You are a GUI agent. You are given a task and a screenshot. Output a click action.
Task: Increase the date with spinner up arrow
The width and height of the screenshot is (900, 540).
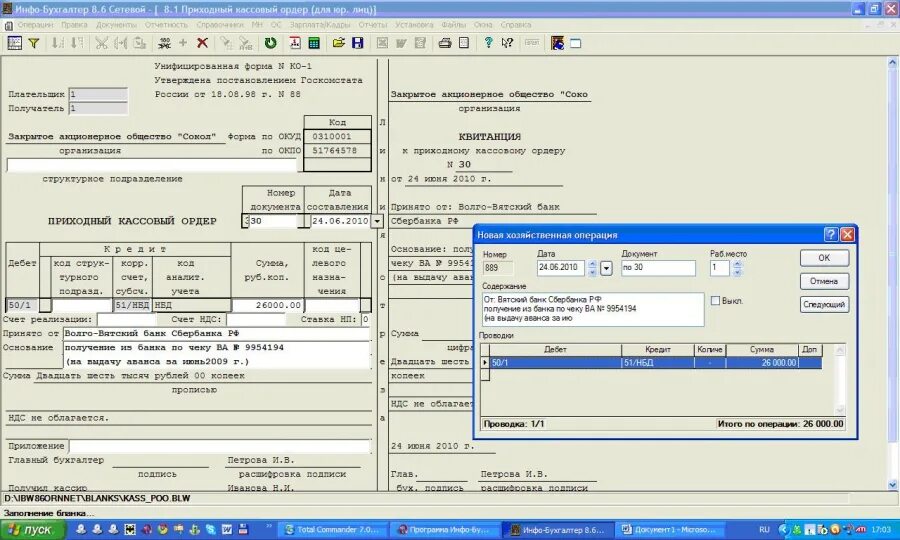(592, 264)
